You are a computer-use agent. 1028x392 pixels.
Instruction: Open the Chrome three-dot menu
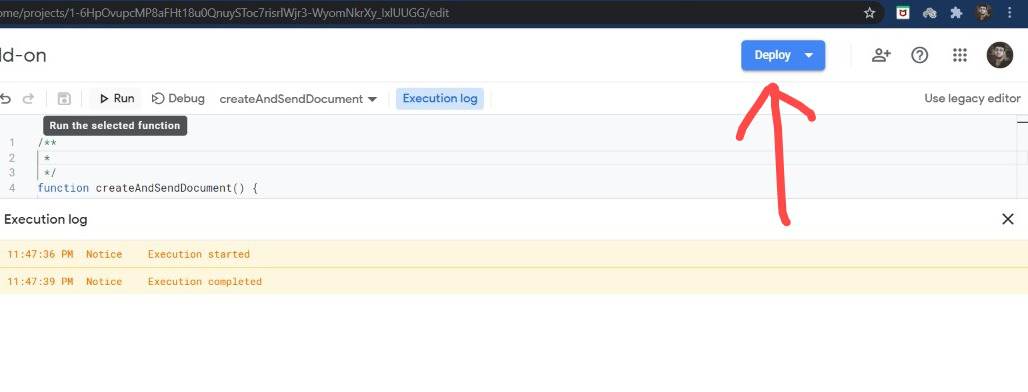pos(1010,12)
